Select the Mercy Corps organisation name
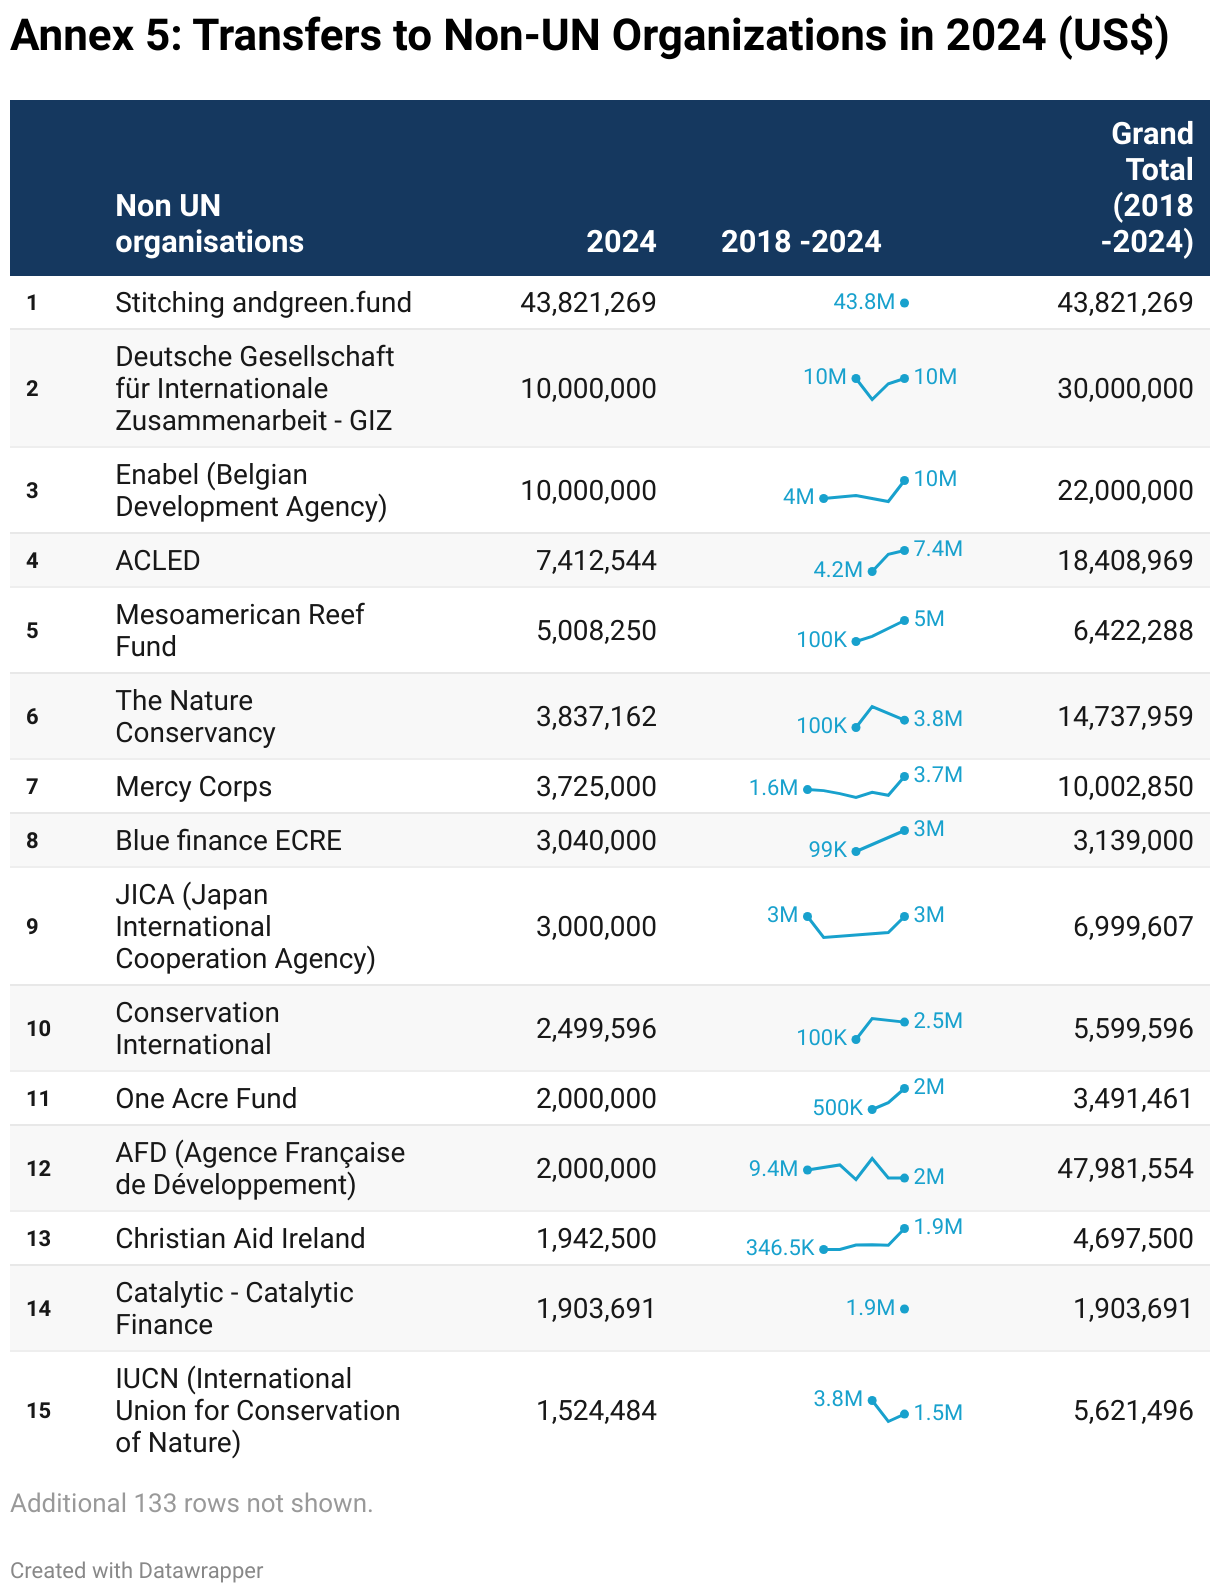Viewport: 1220px width, 1594px height. coord(193,787)
